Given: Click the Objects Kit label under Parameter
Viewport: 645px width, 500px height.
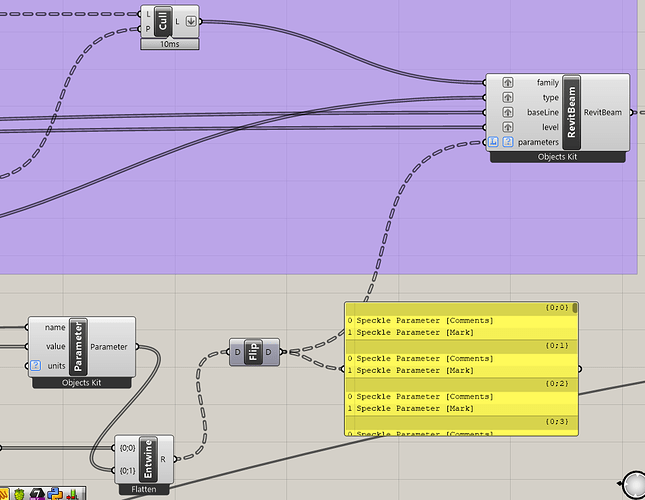Looking at the screenshot, I should pyautogui.click(x=81, y=383).
